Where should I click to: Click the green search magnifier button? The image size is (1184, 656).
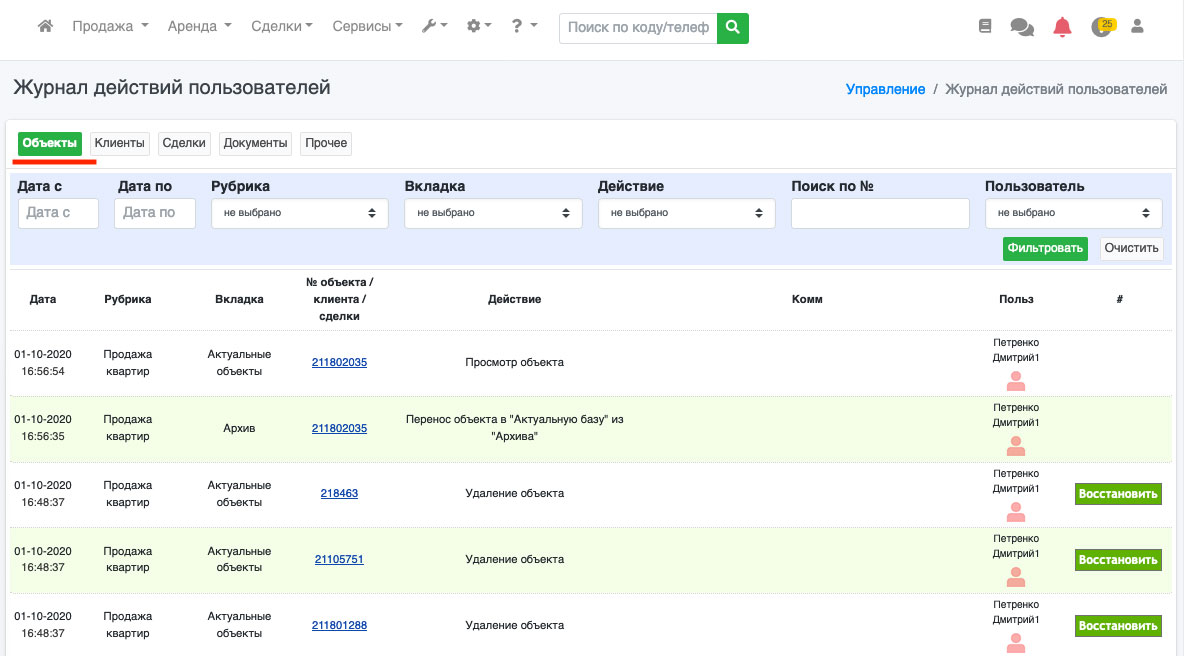733,28
